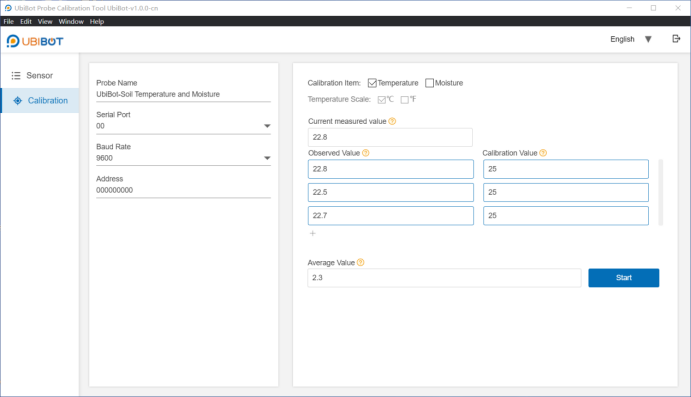Click the UbiBot logo in header
The height and width of the screenshot is (397, 691).
35,41
